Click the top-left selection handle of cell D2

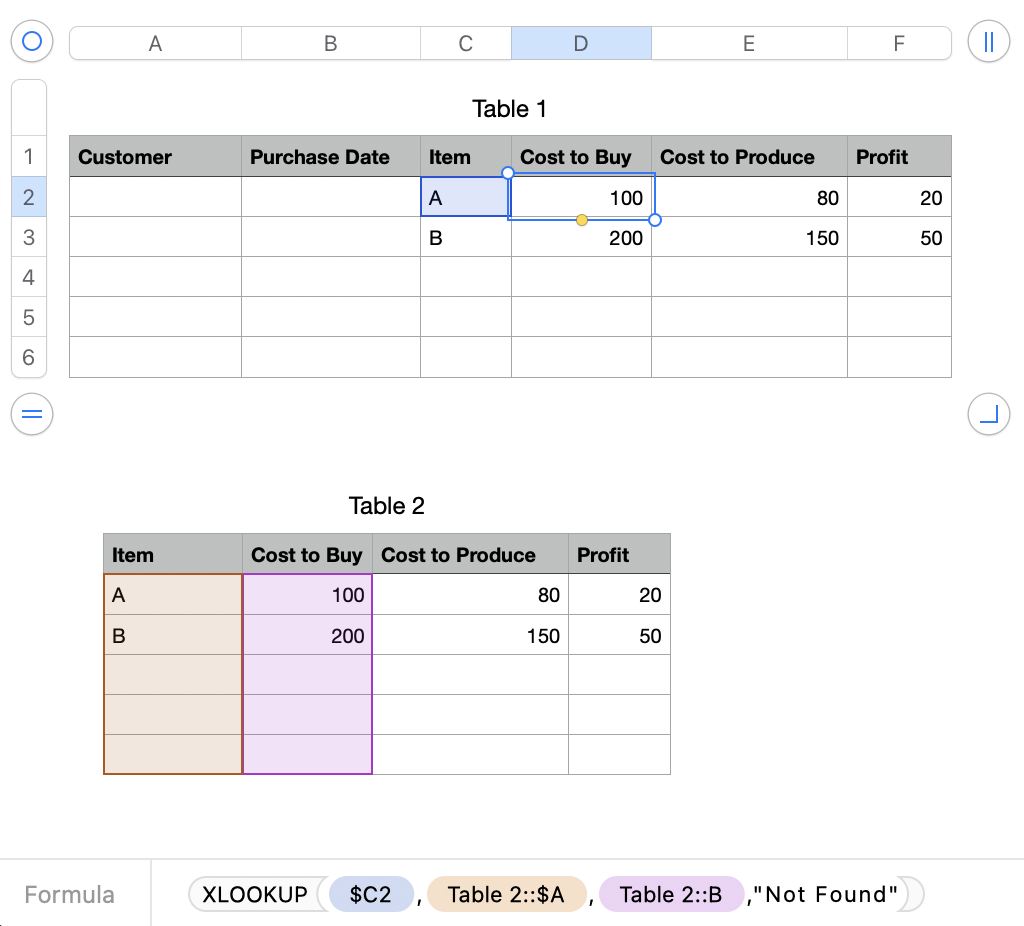[508, 173]
